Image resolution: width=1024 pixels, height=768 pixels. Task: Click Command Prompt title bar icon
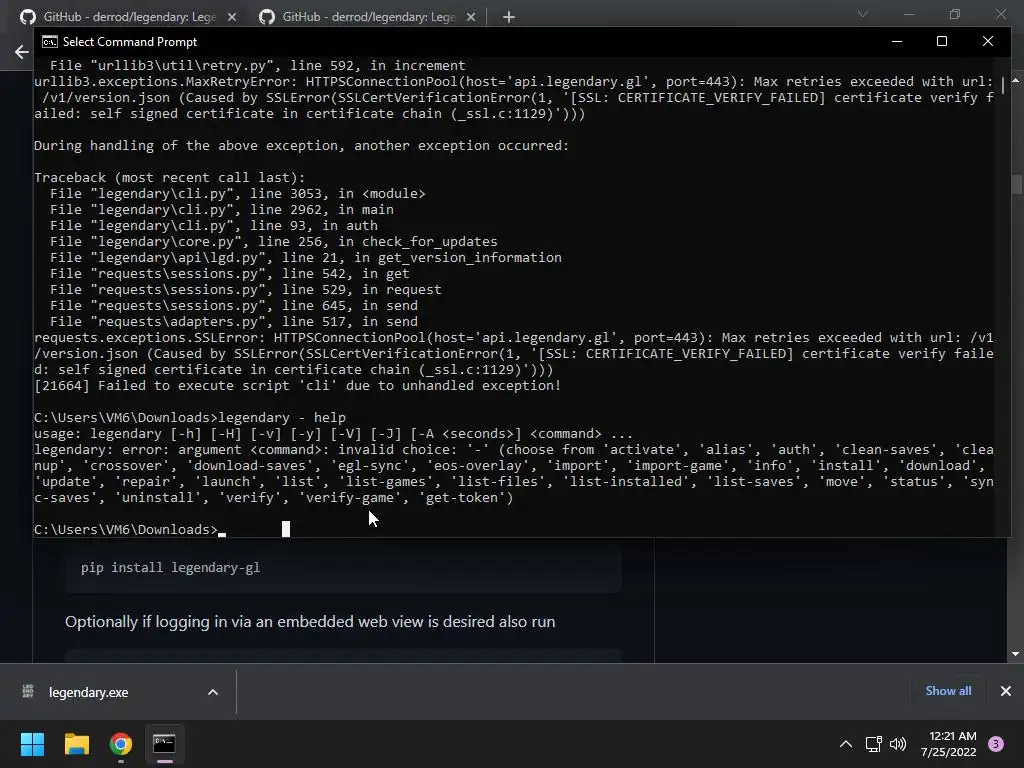pos(50,42)
